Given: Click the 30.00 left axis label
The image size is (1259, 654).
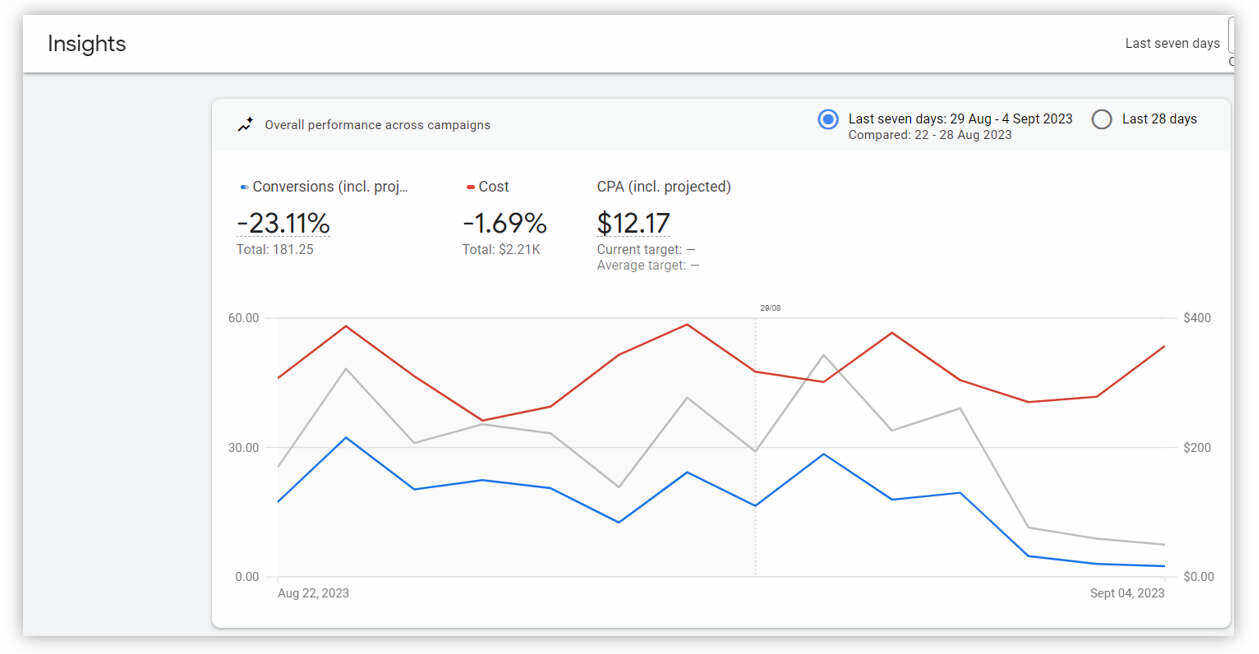Looking at the screenshot, I should (x=243, y=447).
